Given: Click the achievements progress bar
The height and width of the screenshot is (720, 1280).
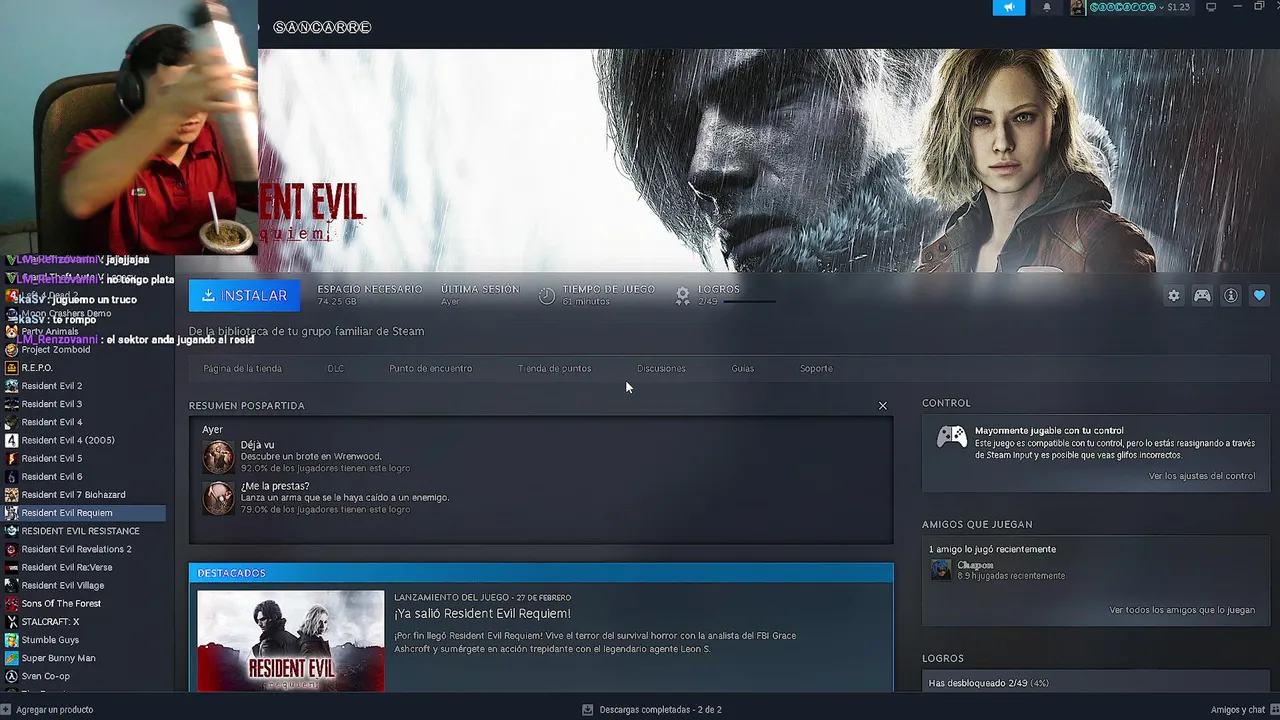Looking at the screenshot, I should tap(749, 301).
